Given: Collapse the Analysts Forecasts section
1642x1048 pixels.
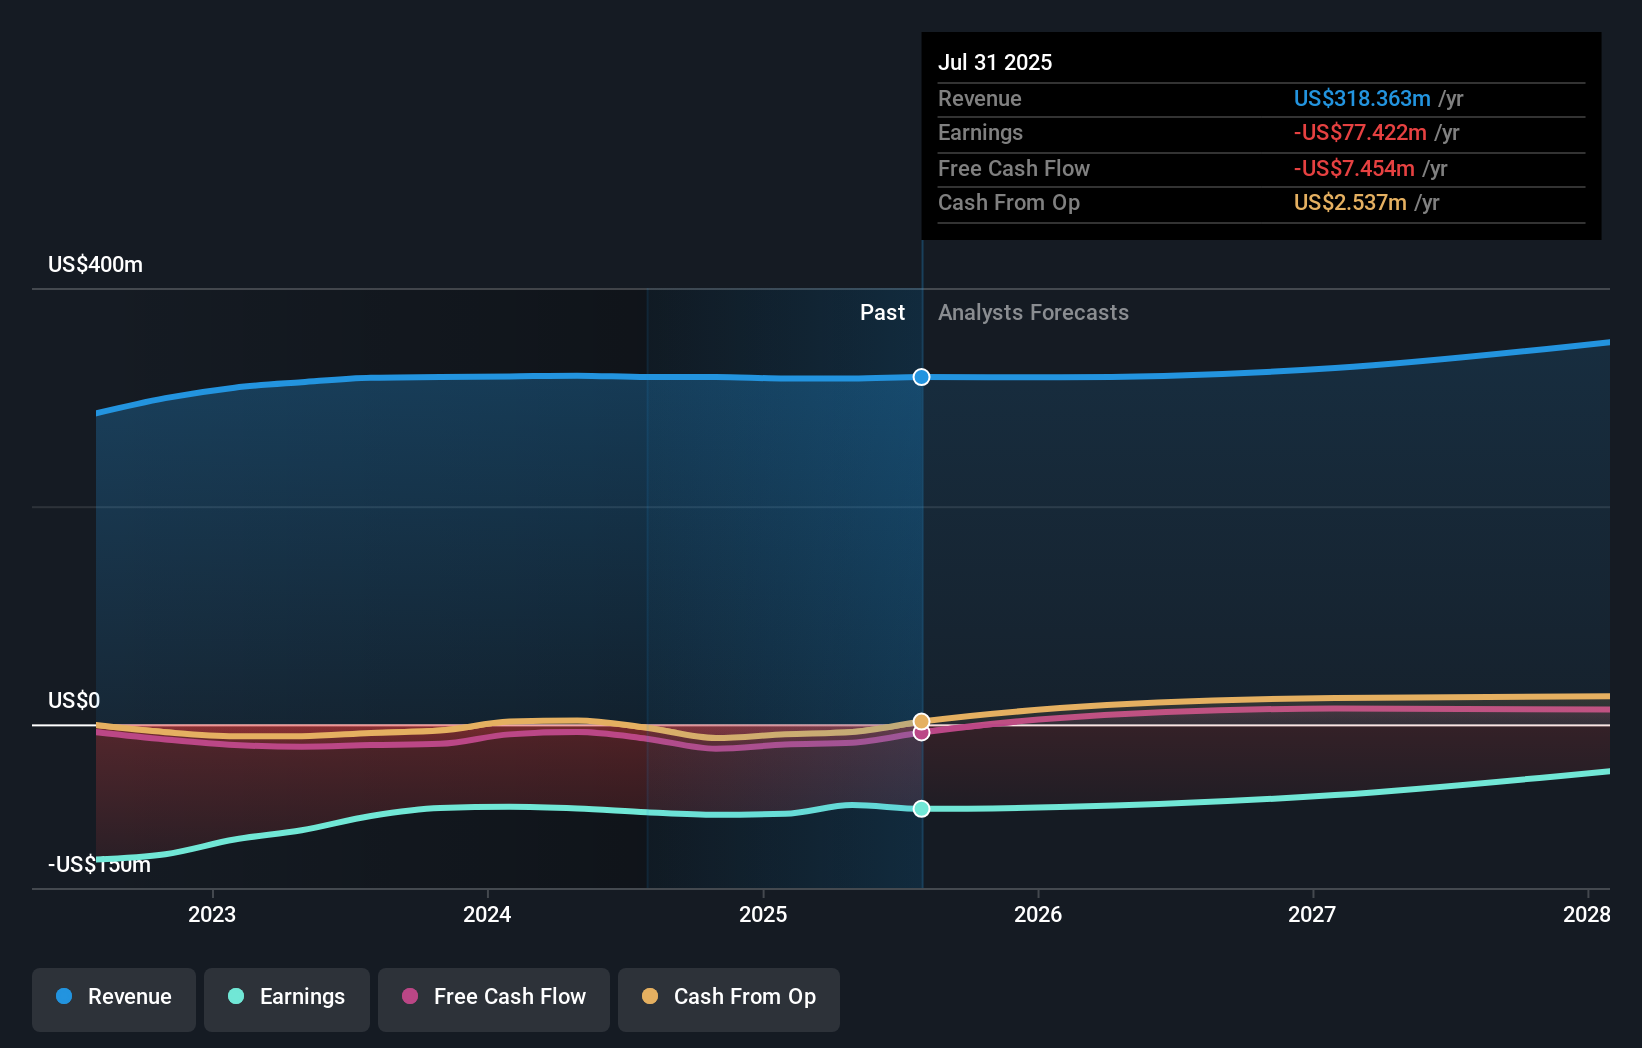Looking at the screenshot, I should 1033,312.
